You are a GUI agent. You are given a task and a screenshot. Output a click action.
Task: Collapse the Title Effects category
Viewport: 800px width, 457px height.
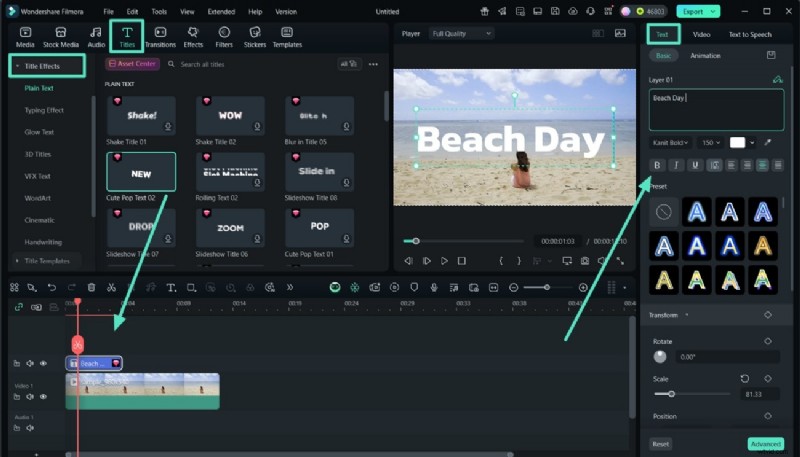click(x=17, y=66)
